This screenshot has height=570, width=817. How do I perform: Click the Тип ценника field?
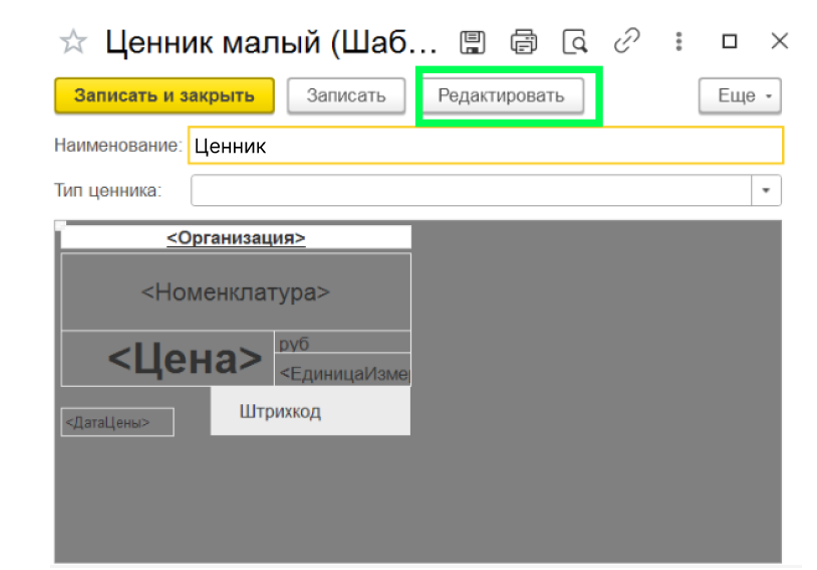[471, 190]
